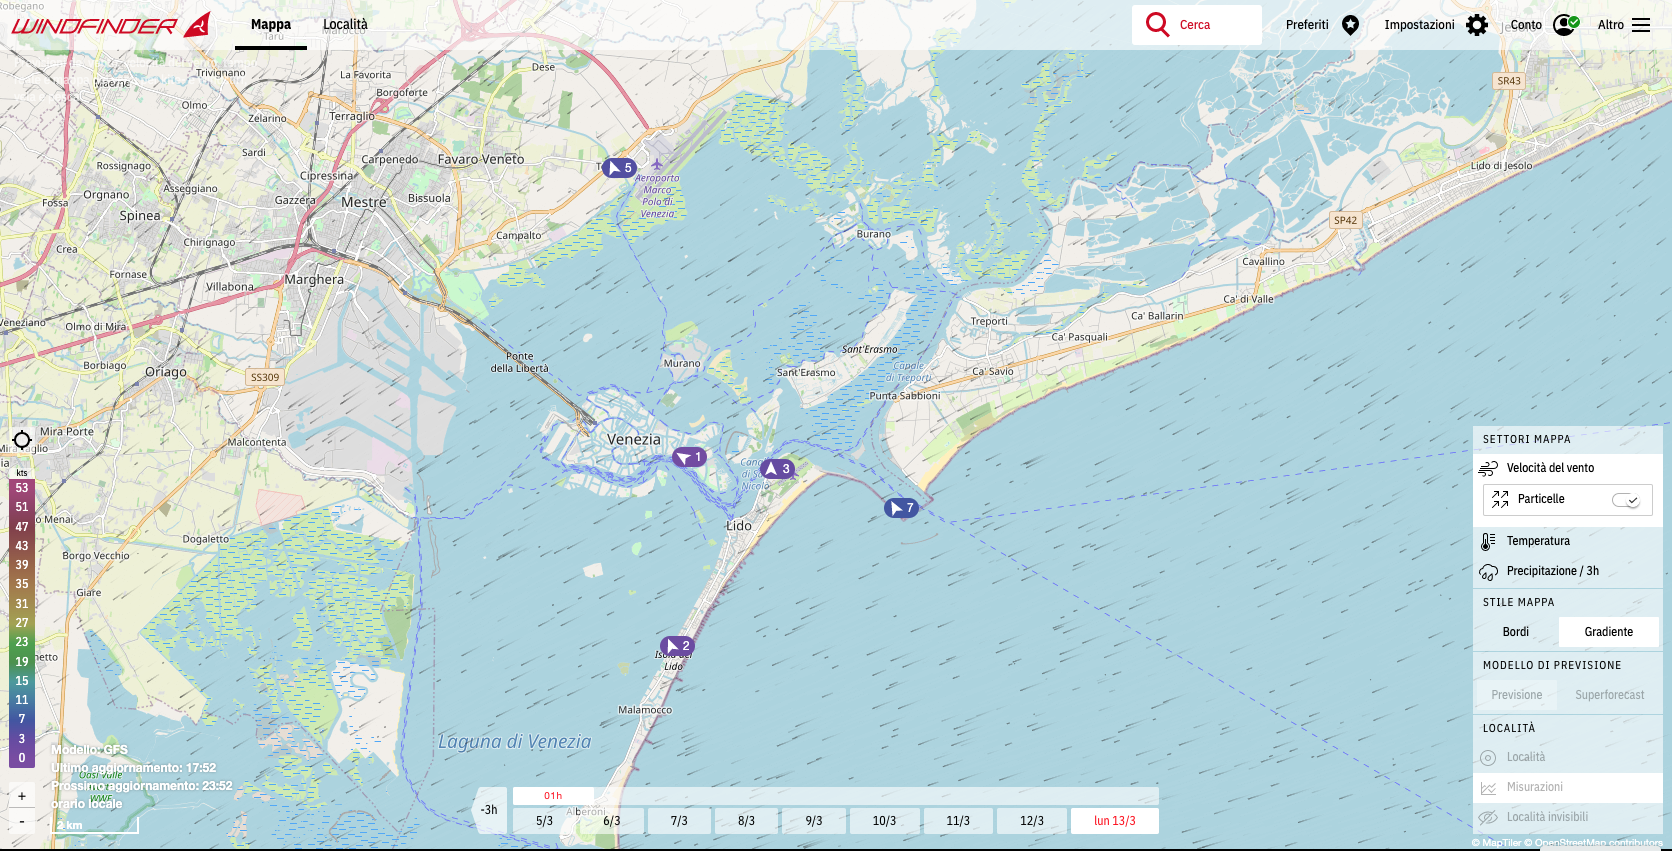Click the Particelle particles icon
Image resolution: width=1672 pixels, height=851 pixels.
1500,499
